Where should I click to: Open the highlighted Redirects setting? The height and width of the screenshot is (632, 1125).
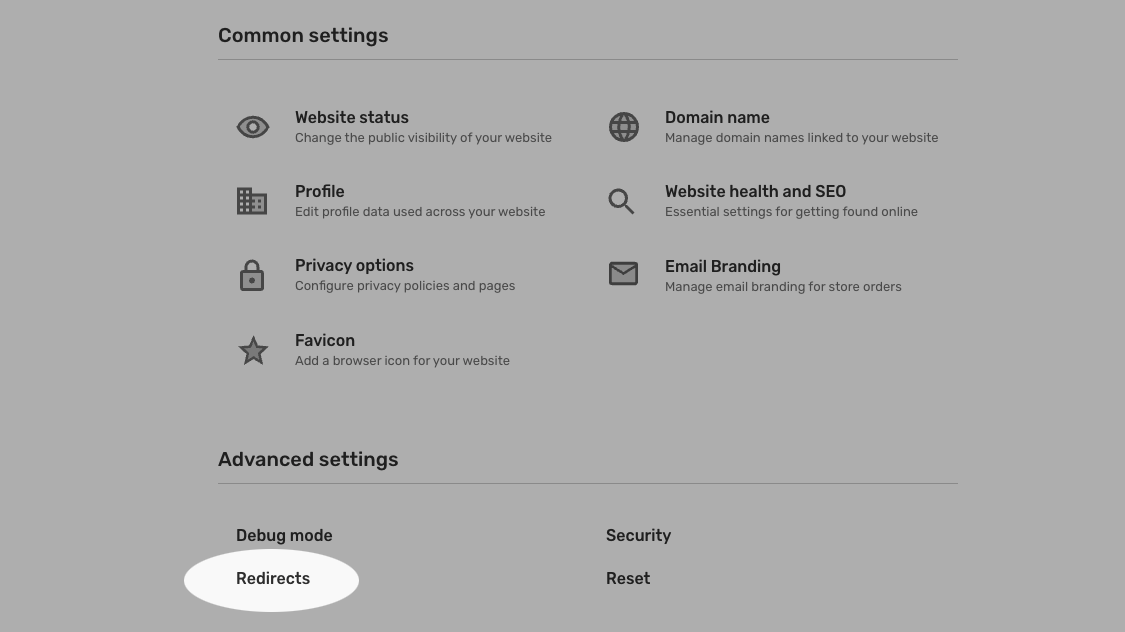click(273, 579)
